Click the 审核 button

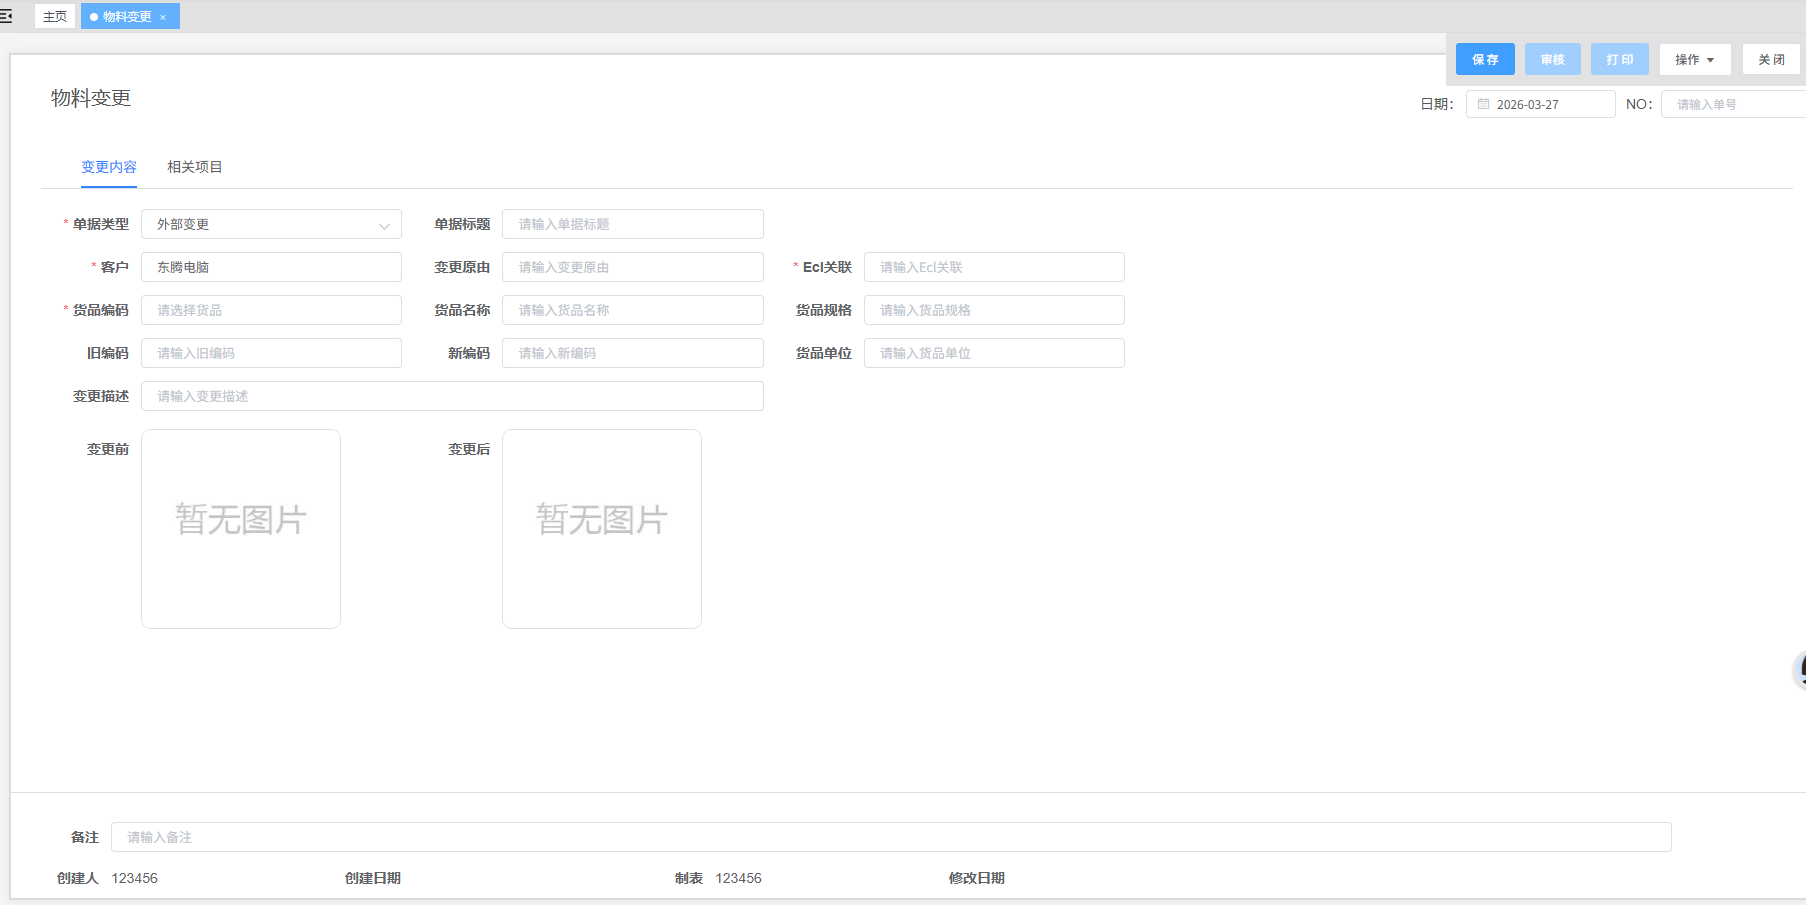point(1552,60)
